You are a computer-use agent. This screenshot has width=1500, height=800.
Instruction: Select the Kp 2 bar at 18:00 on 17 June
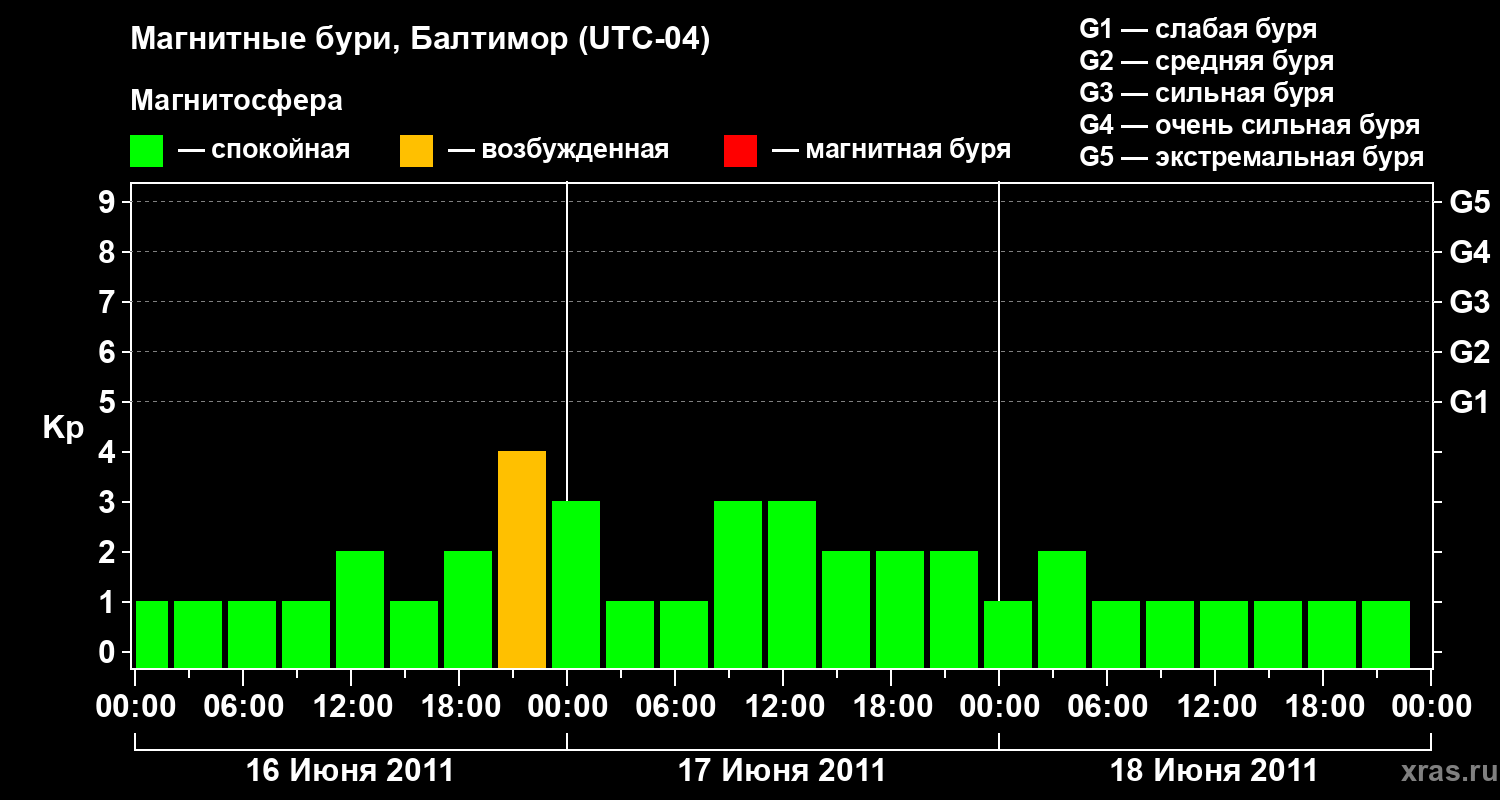pyautogui.click(x=900, y=610)
